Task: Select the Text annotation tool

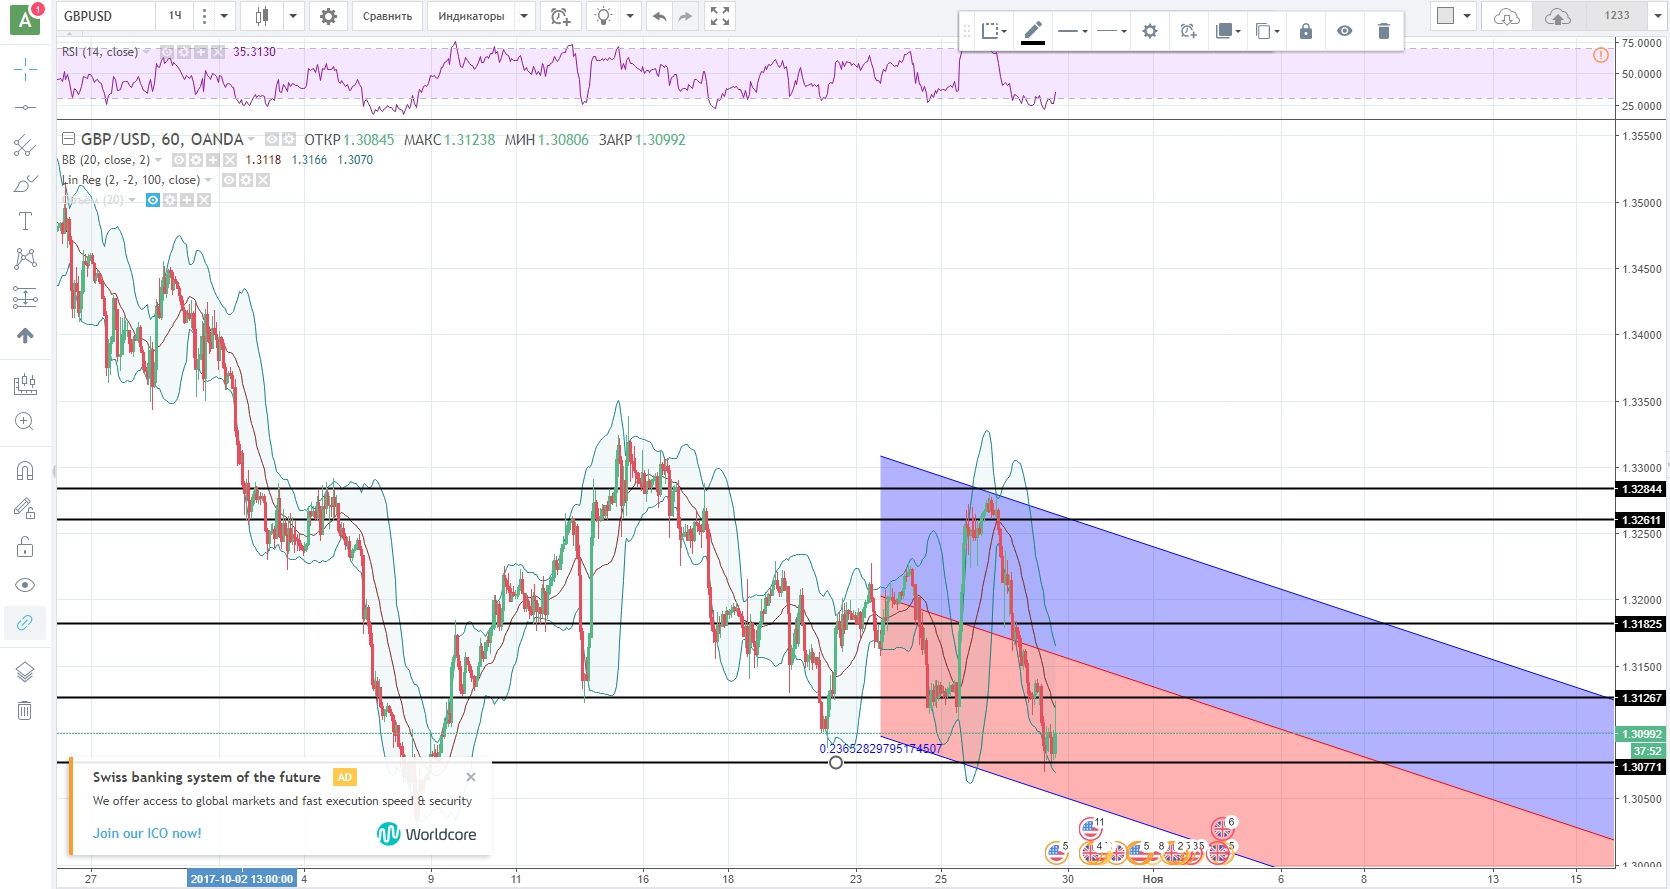Action: coord(26,221)
